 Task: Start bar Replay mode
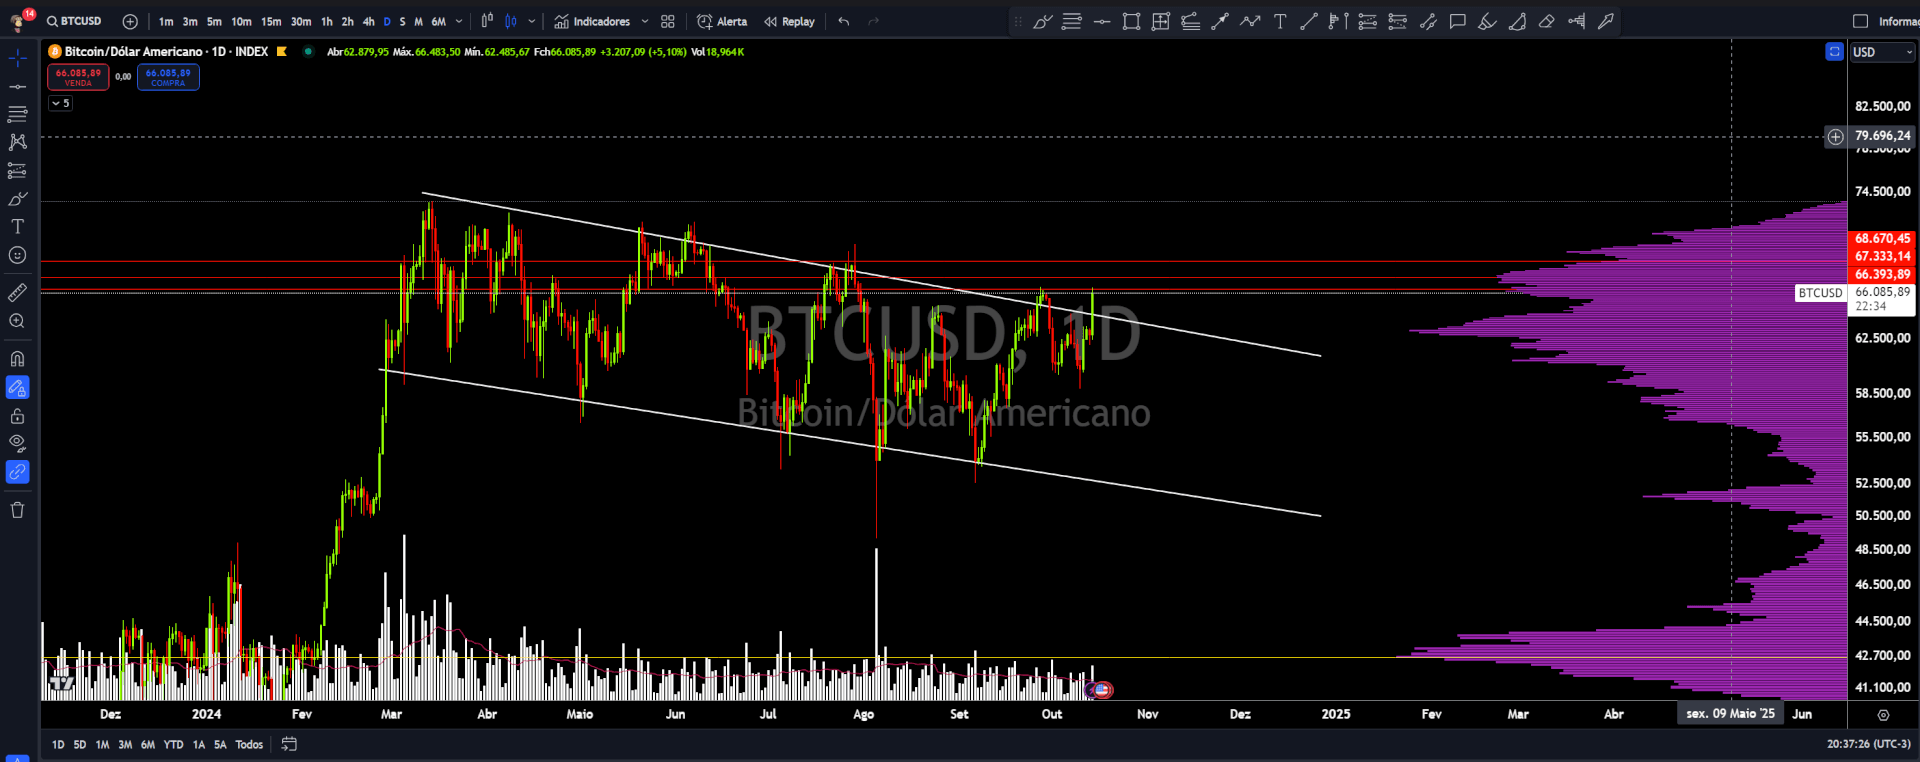(789, 21)
